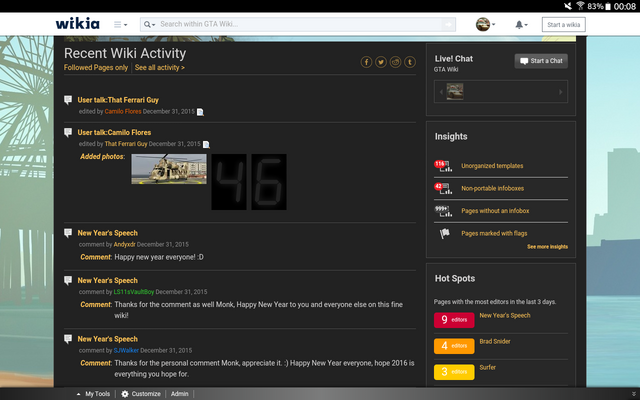
Task: Click speech bubble icon beside User talk:Camilo Flores
Action: click(x=68, y=132)
